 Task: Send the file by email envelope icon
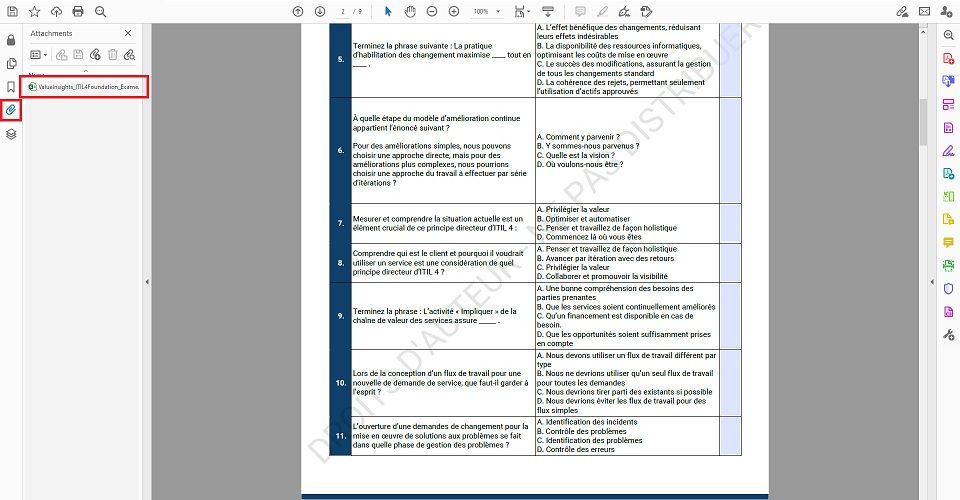pyautogui.click(x=924, y=11)
